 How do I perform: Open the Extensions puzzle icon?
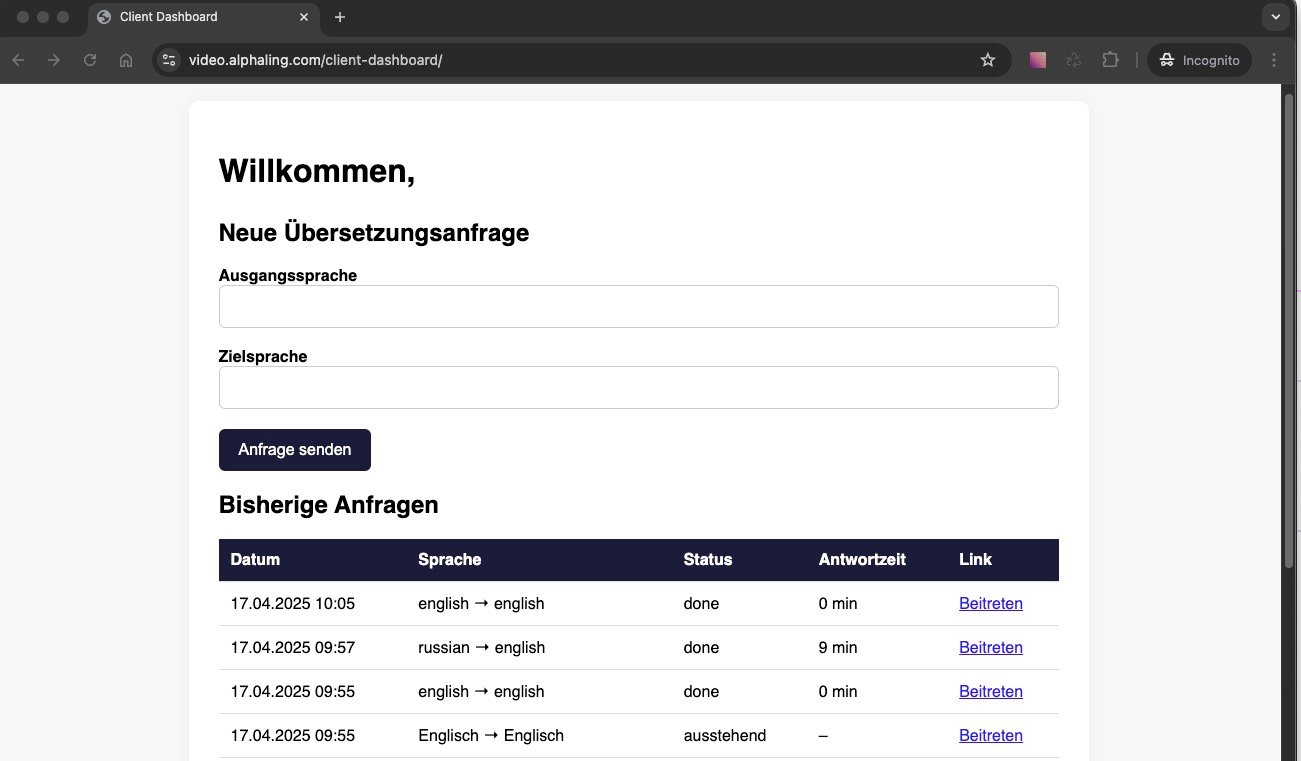[x=1110, y=60]
